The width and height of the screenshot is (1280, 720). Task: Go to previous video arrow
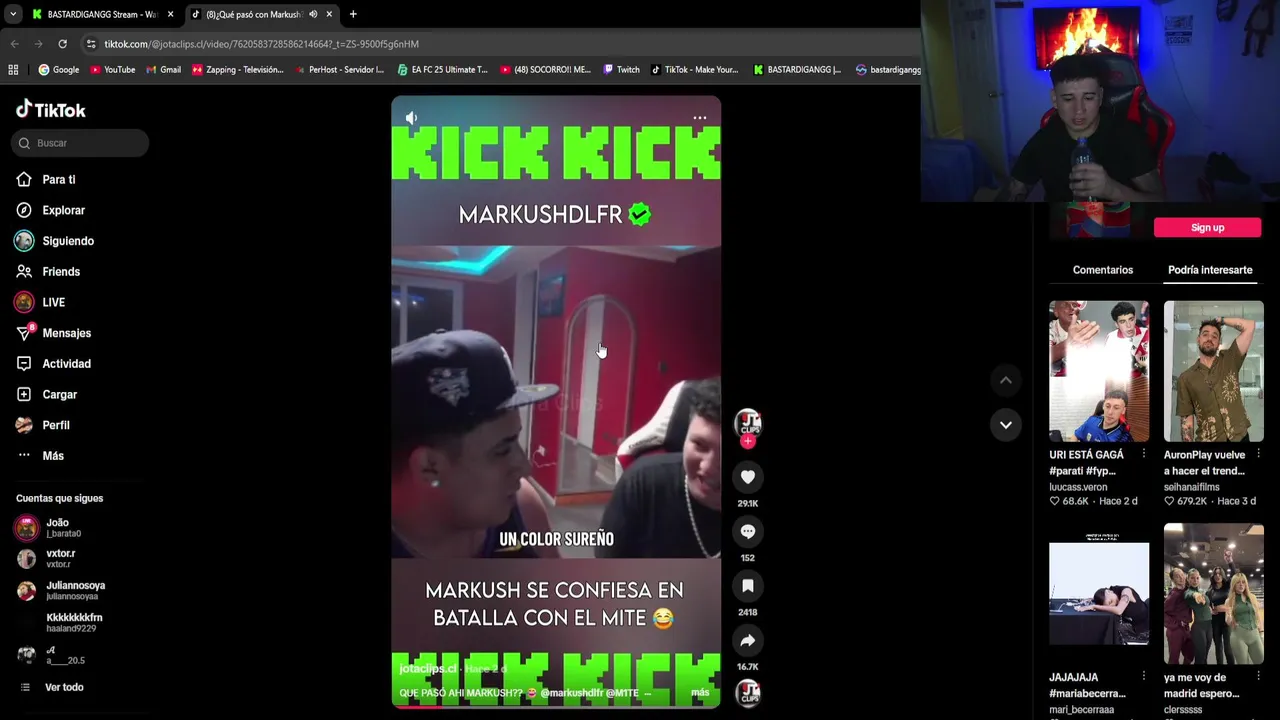pyautogui.click(x=1006, y=380)
